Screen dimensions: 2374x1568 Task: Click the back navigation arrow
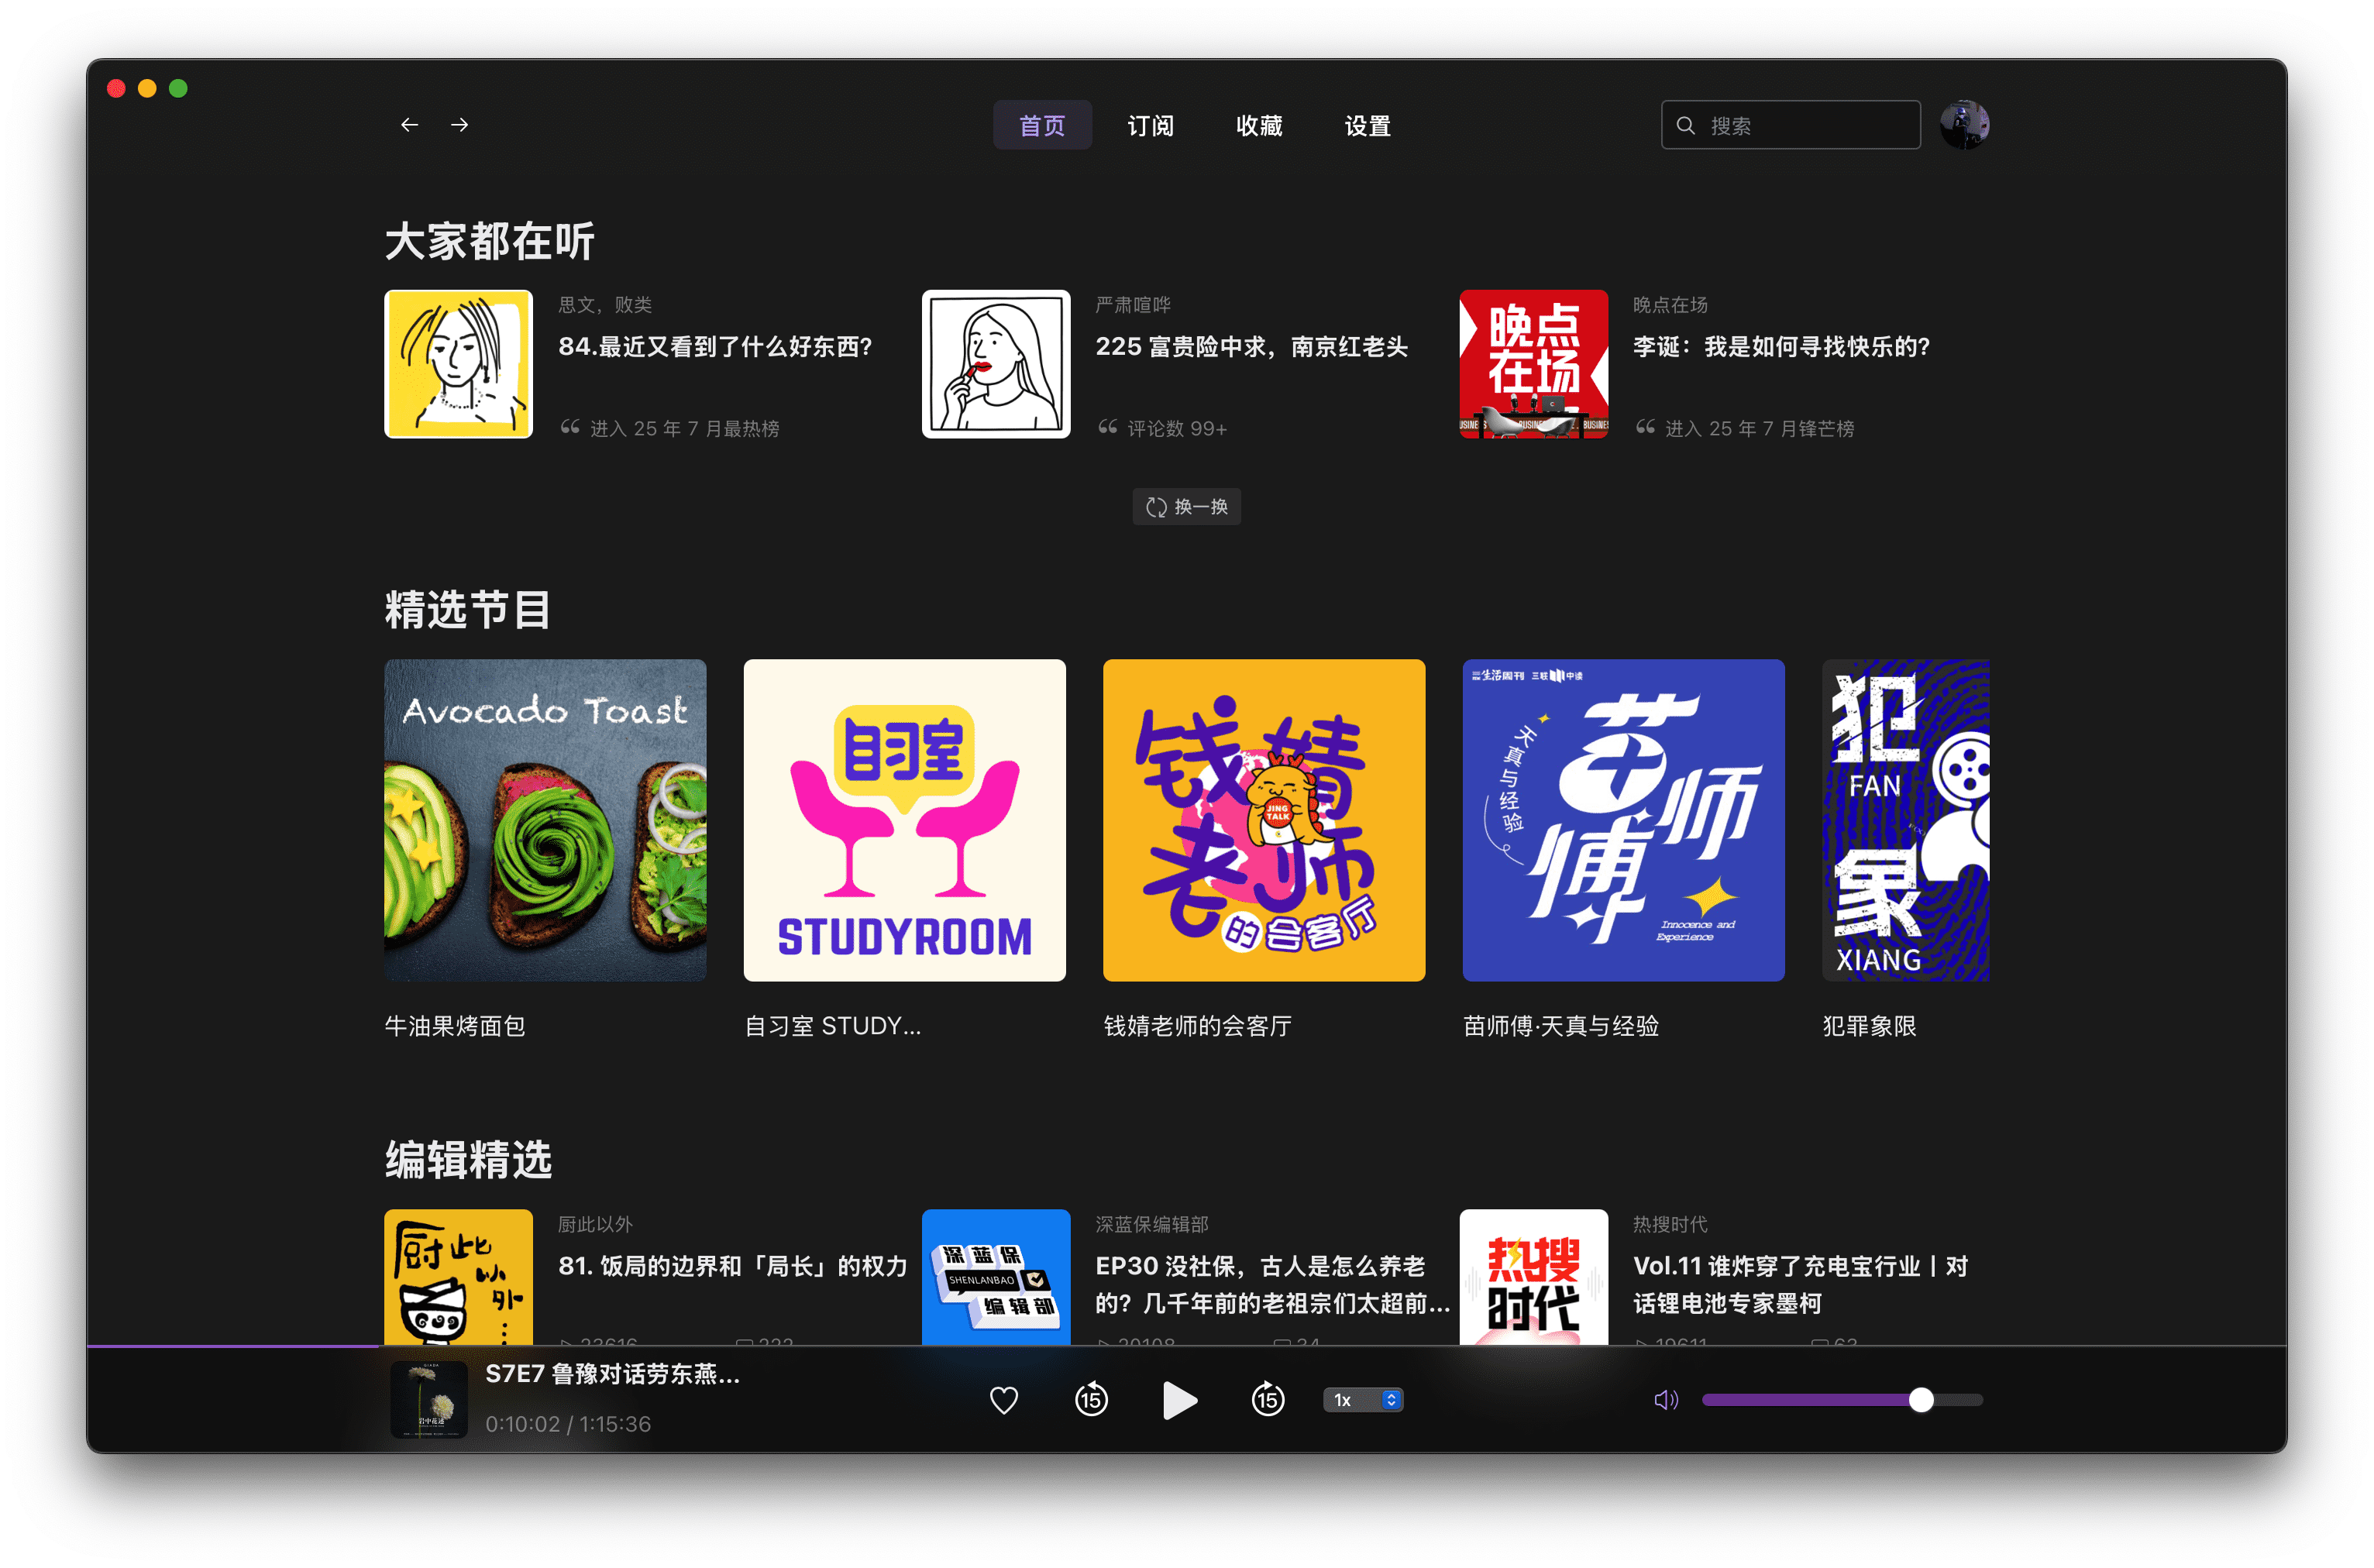[409, 125]
